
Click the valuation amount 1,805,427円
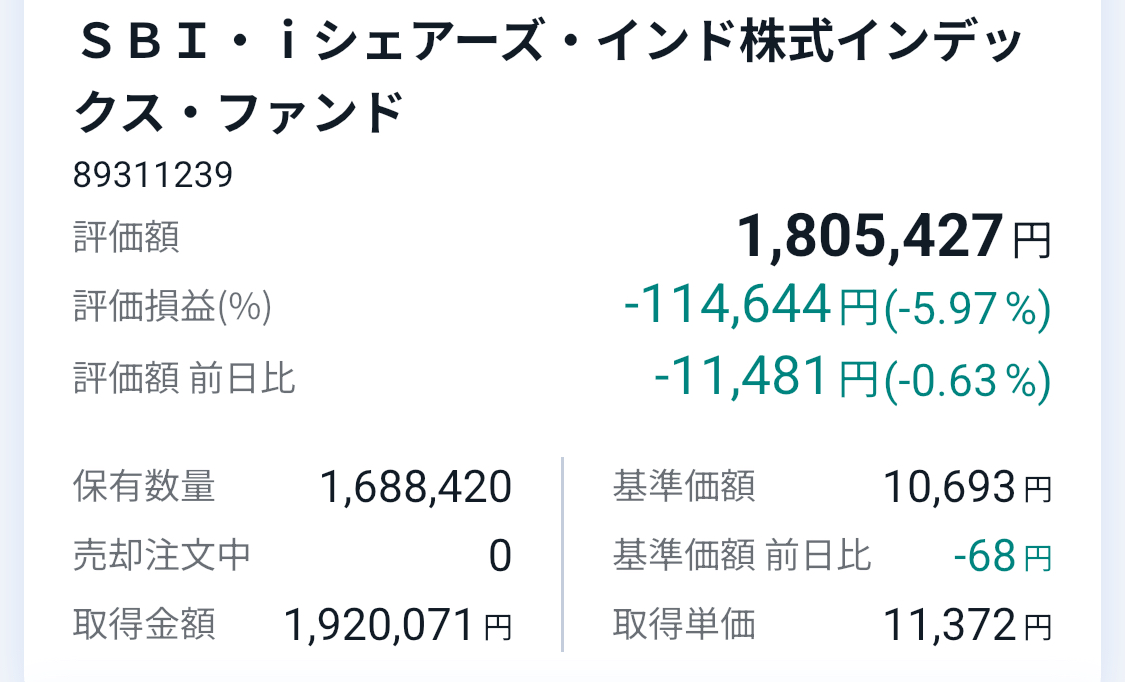(x=893, y=239)
